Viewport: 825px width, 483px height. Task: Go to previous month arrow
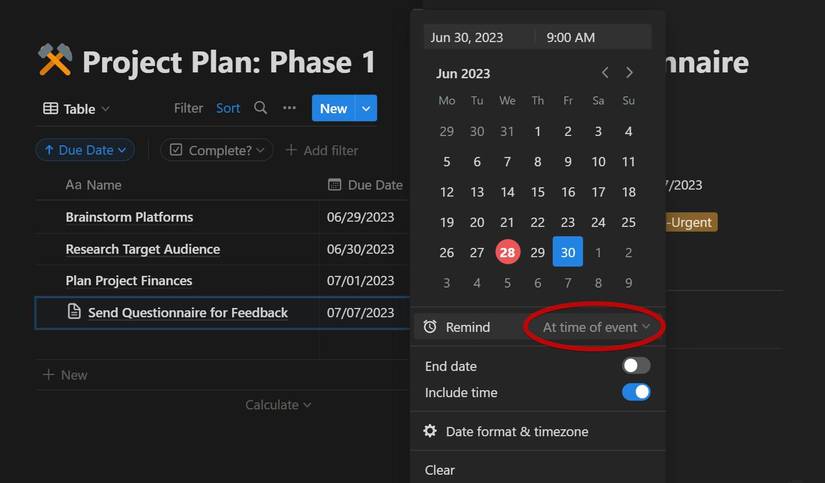[605, 73]
